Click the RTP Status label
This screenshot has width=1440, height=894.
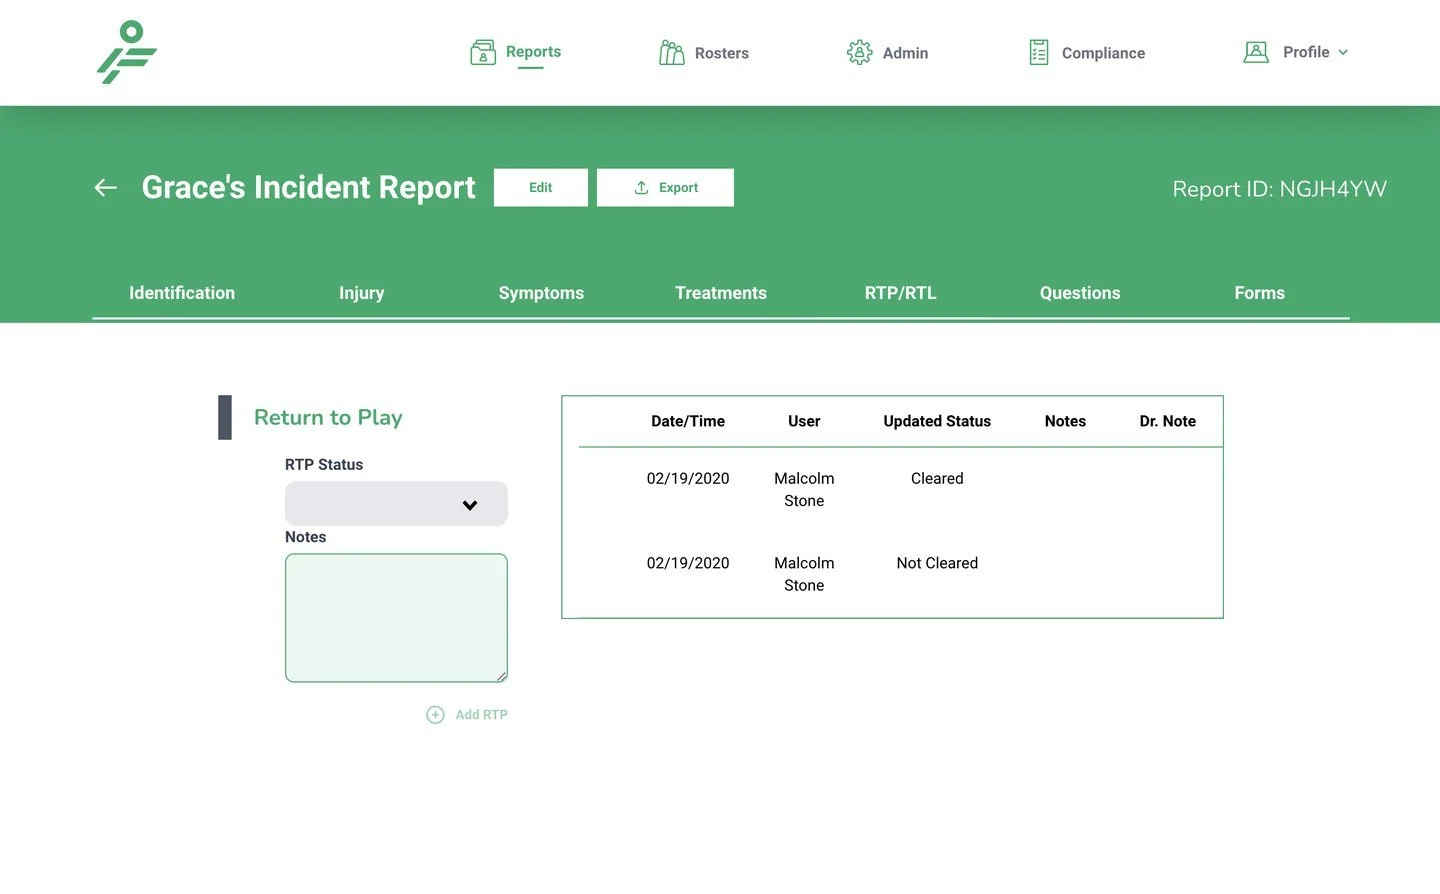coord(324,464)
